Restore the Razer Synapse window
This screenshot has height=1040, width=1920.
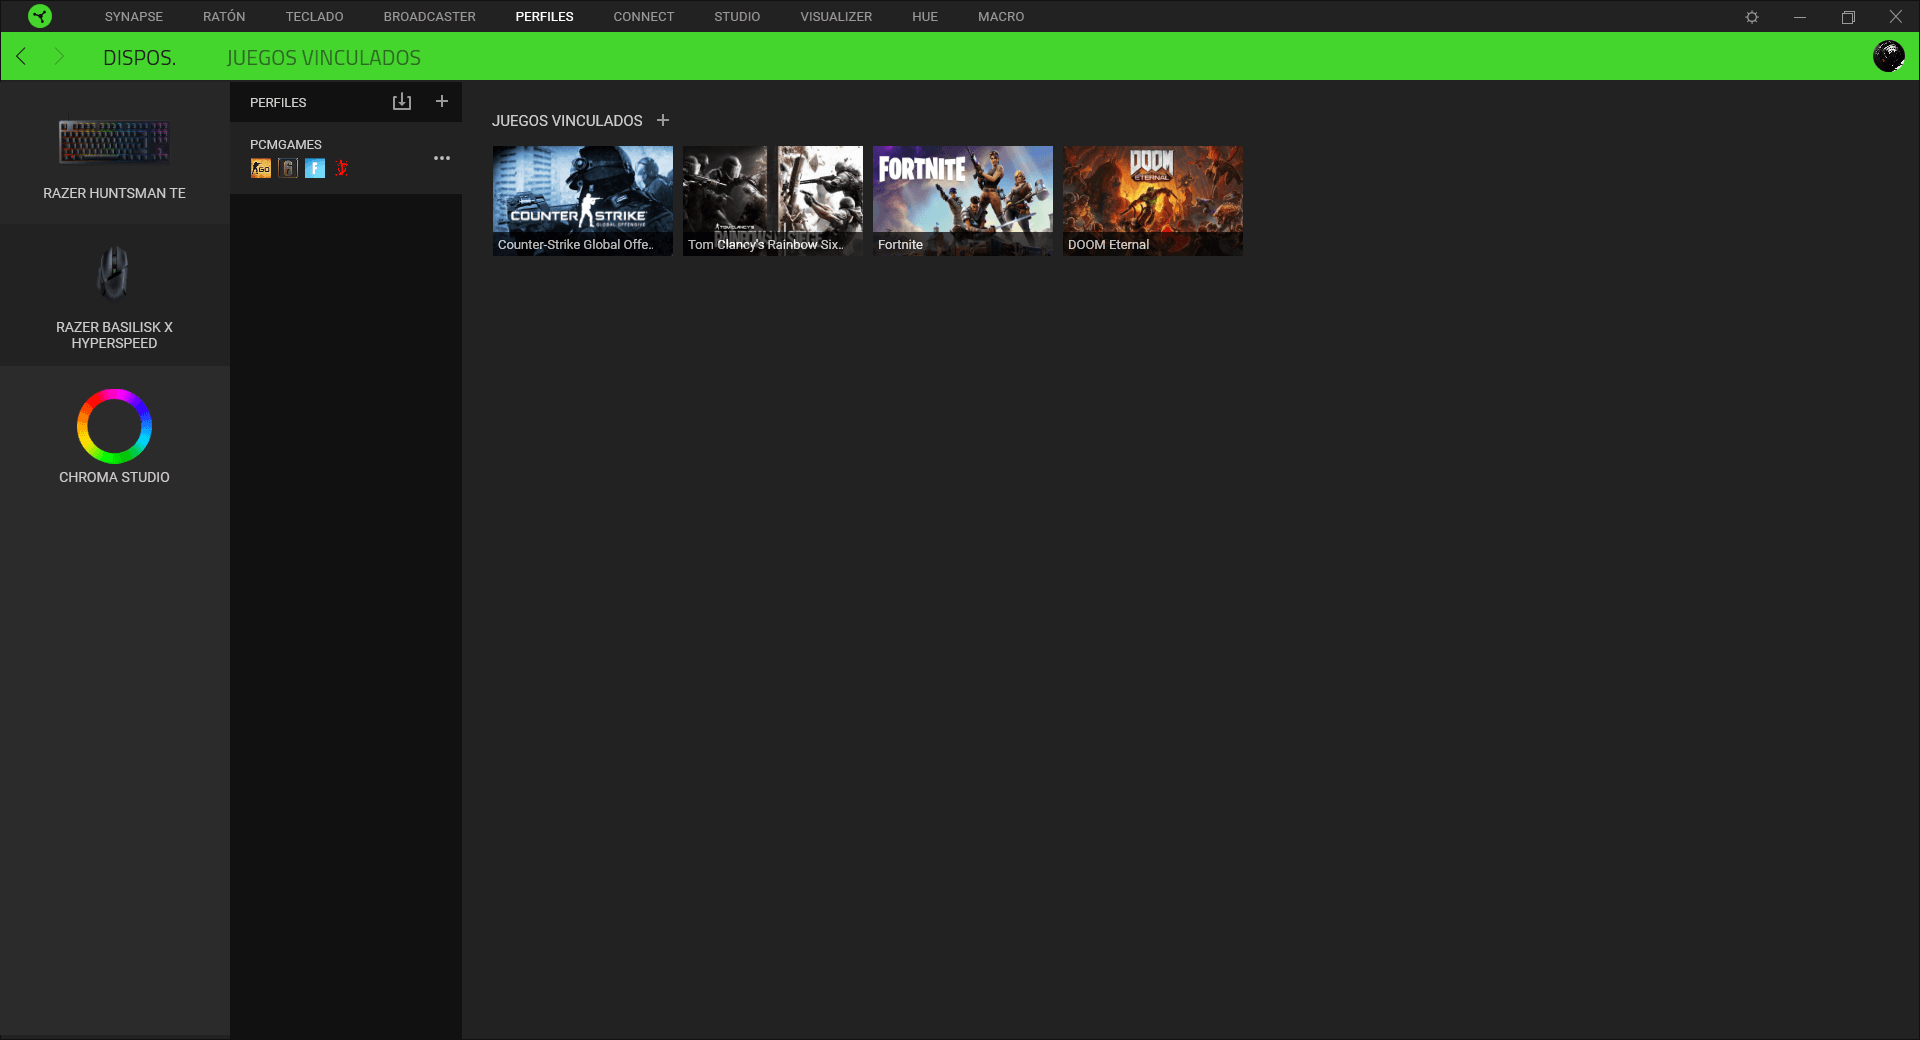pyautogui.click(x=1848, y=17)
